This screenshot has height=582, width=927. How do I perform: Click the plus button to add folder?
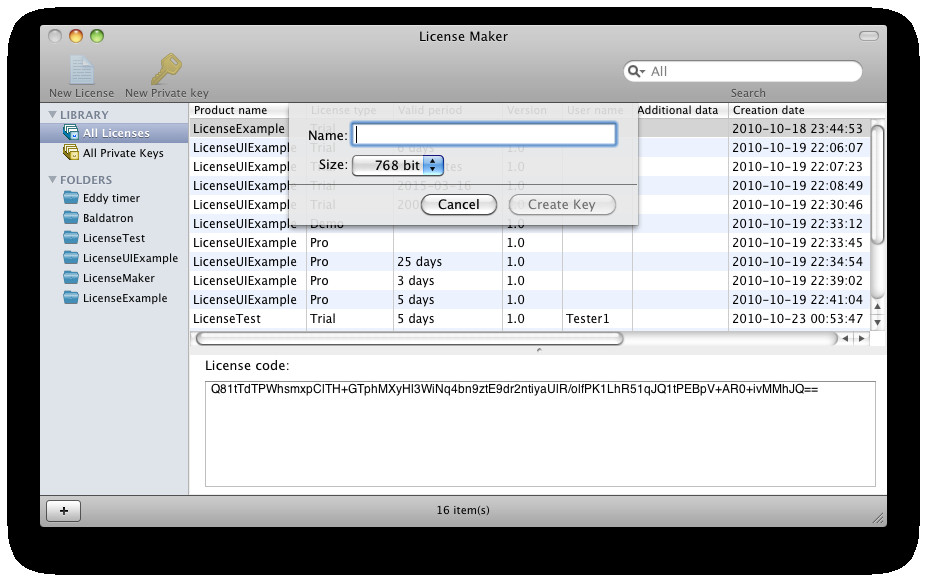(x=64, y=510)
